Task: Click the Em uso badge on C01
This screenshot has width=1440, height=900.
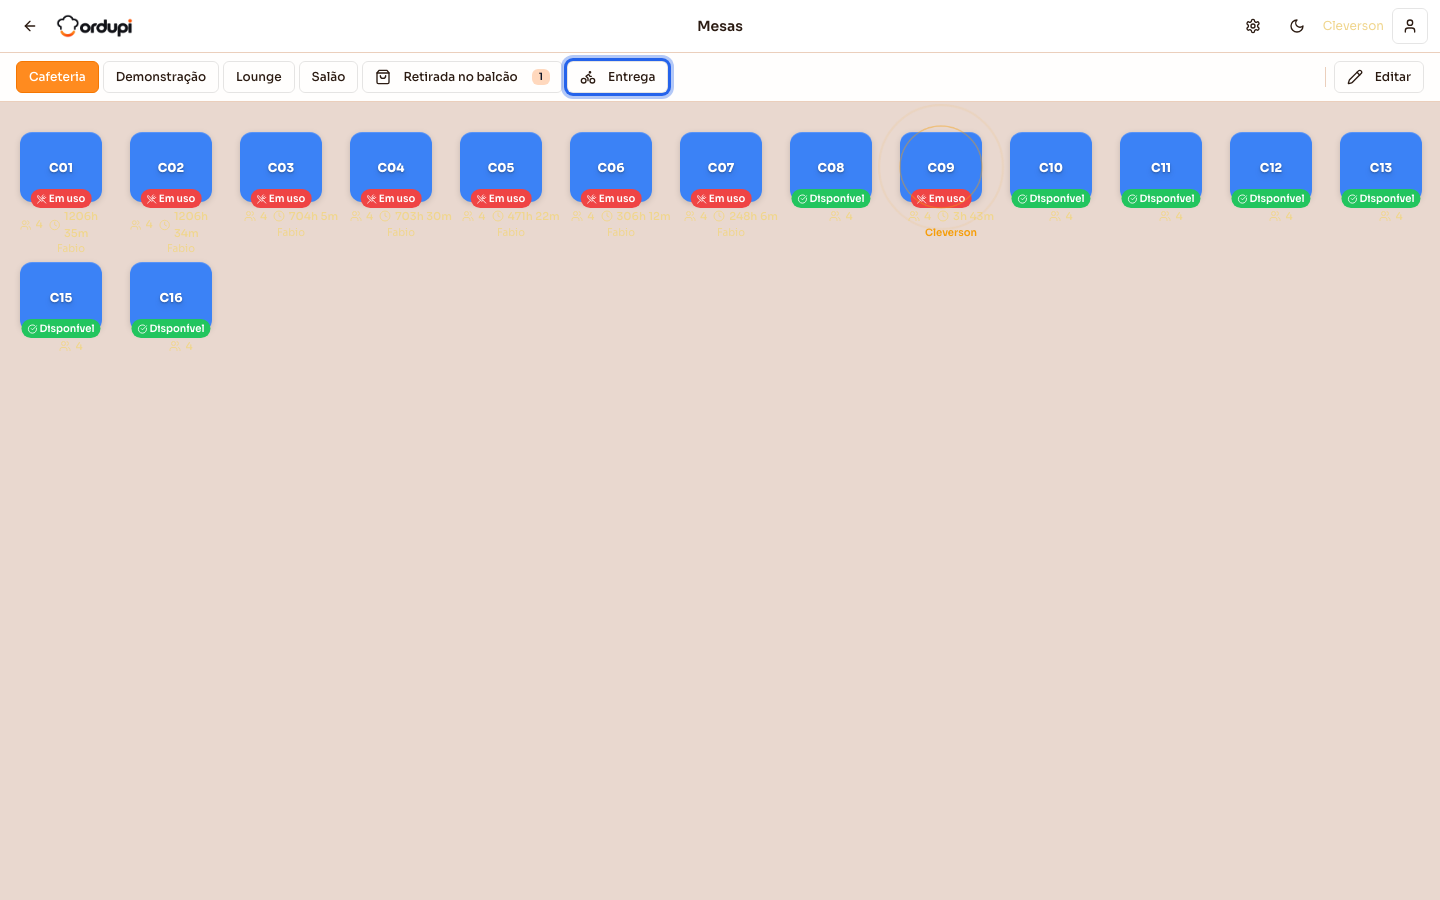Action: pyautogui.click(x=61, y=199)
